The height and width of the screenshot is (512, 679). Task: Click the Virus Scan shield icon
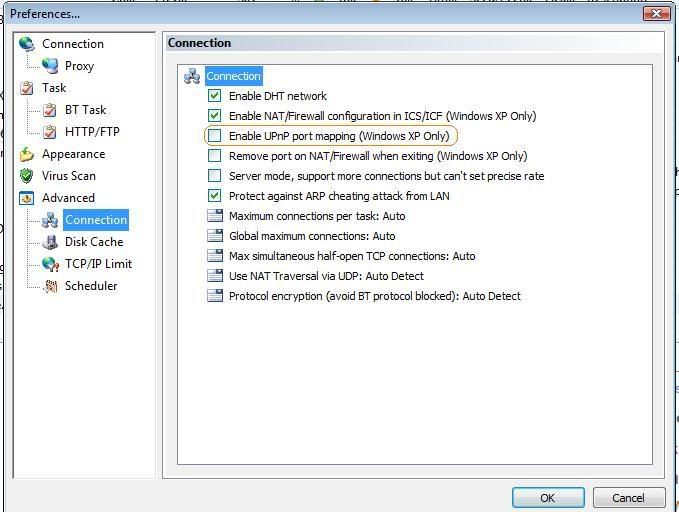[x=27, y=176]
